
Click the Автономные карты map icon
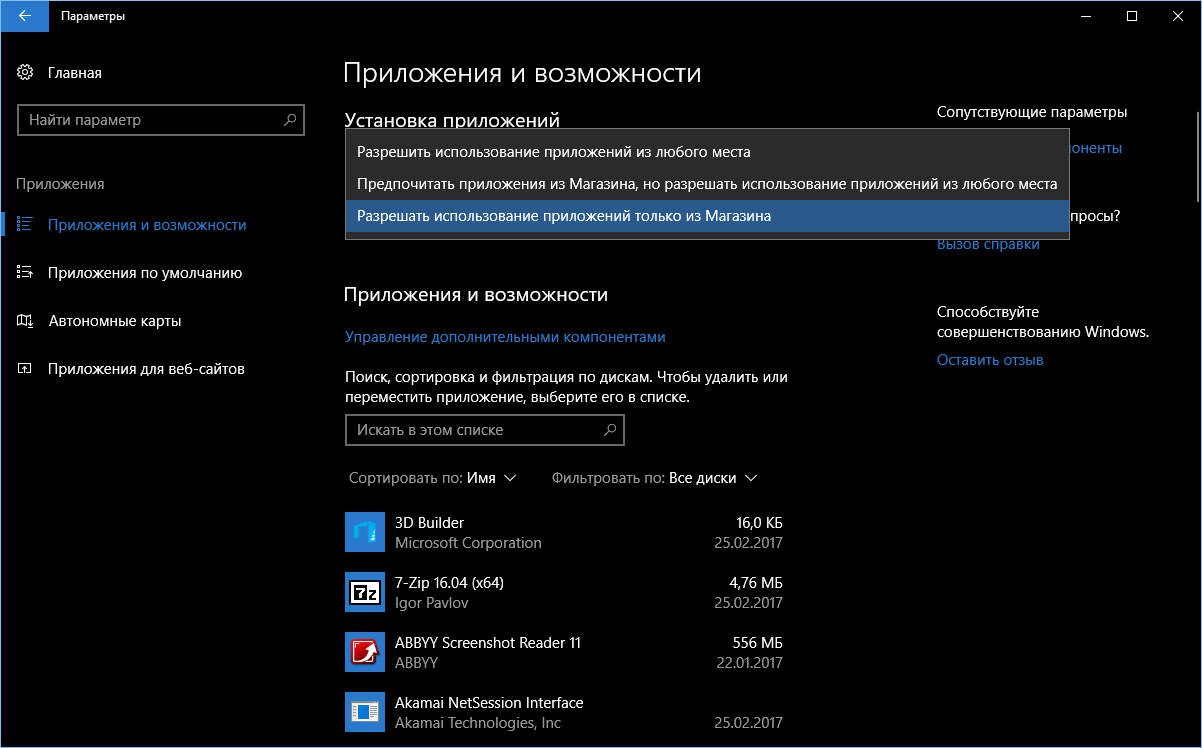pyautogui.click(x=25, y=320)
